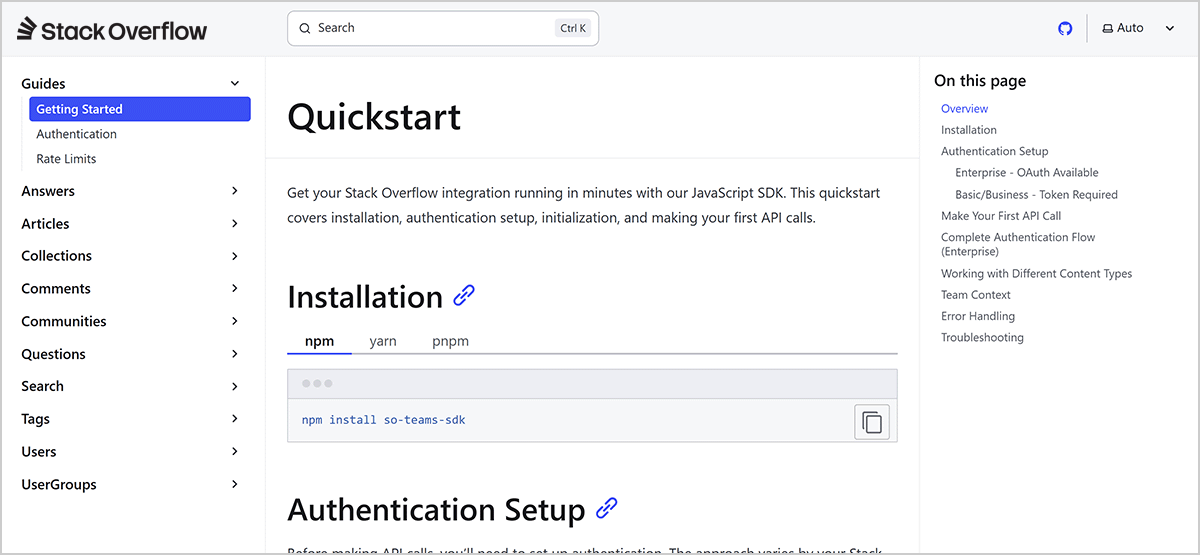This screenshot has width=1200, height=555.
Task: Click the Stack Overflow logo
Action: pos(112,30)
